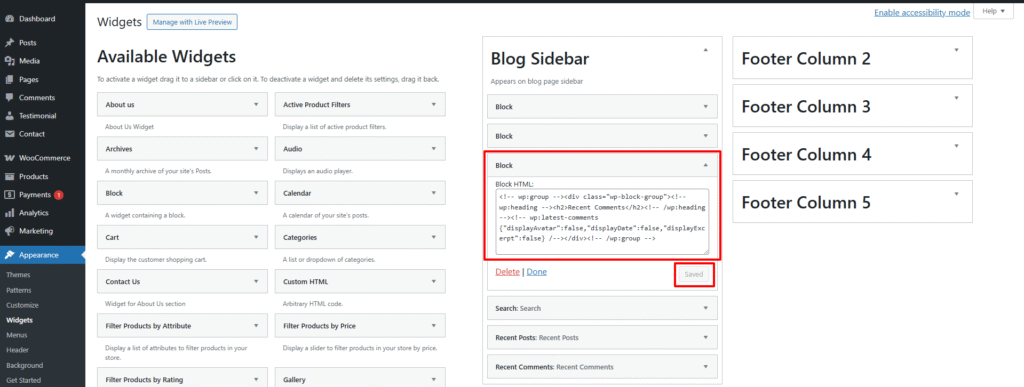The image size is (1024, 387).
Task: Click the Posts pin icon
Action: pyautogui.click(x=9, y=43)
